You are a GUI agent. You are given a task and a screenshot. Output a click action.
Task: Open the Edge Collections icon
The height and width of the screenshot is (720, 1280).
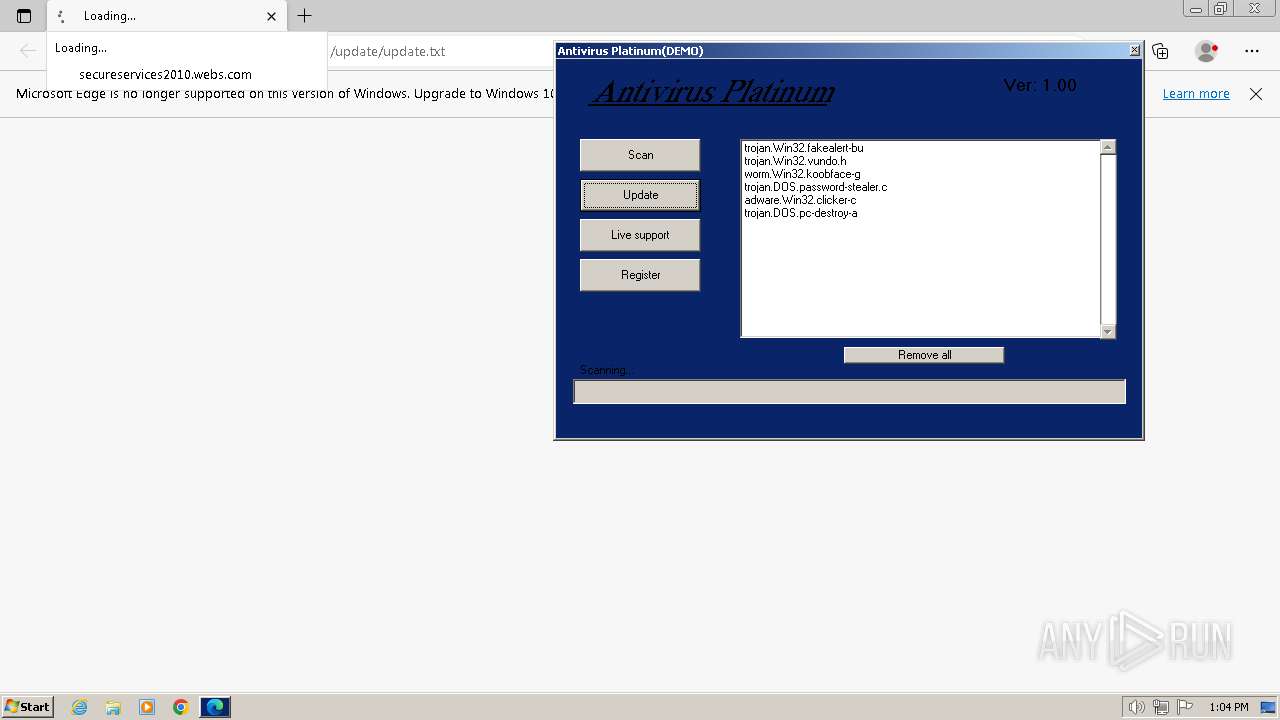pos(1160,51)
